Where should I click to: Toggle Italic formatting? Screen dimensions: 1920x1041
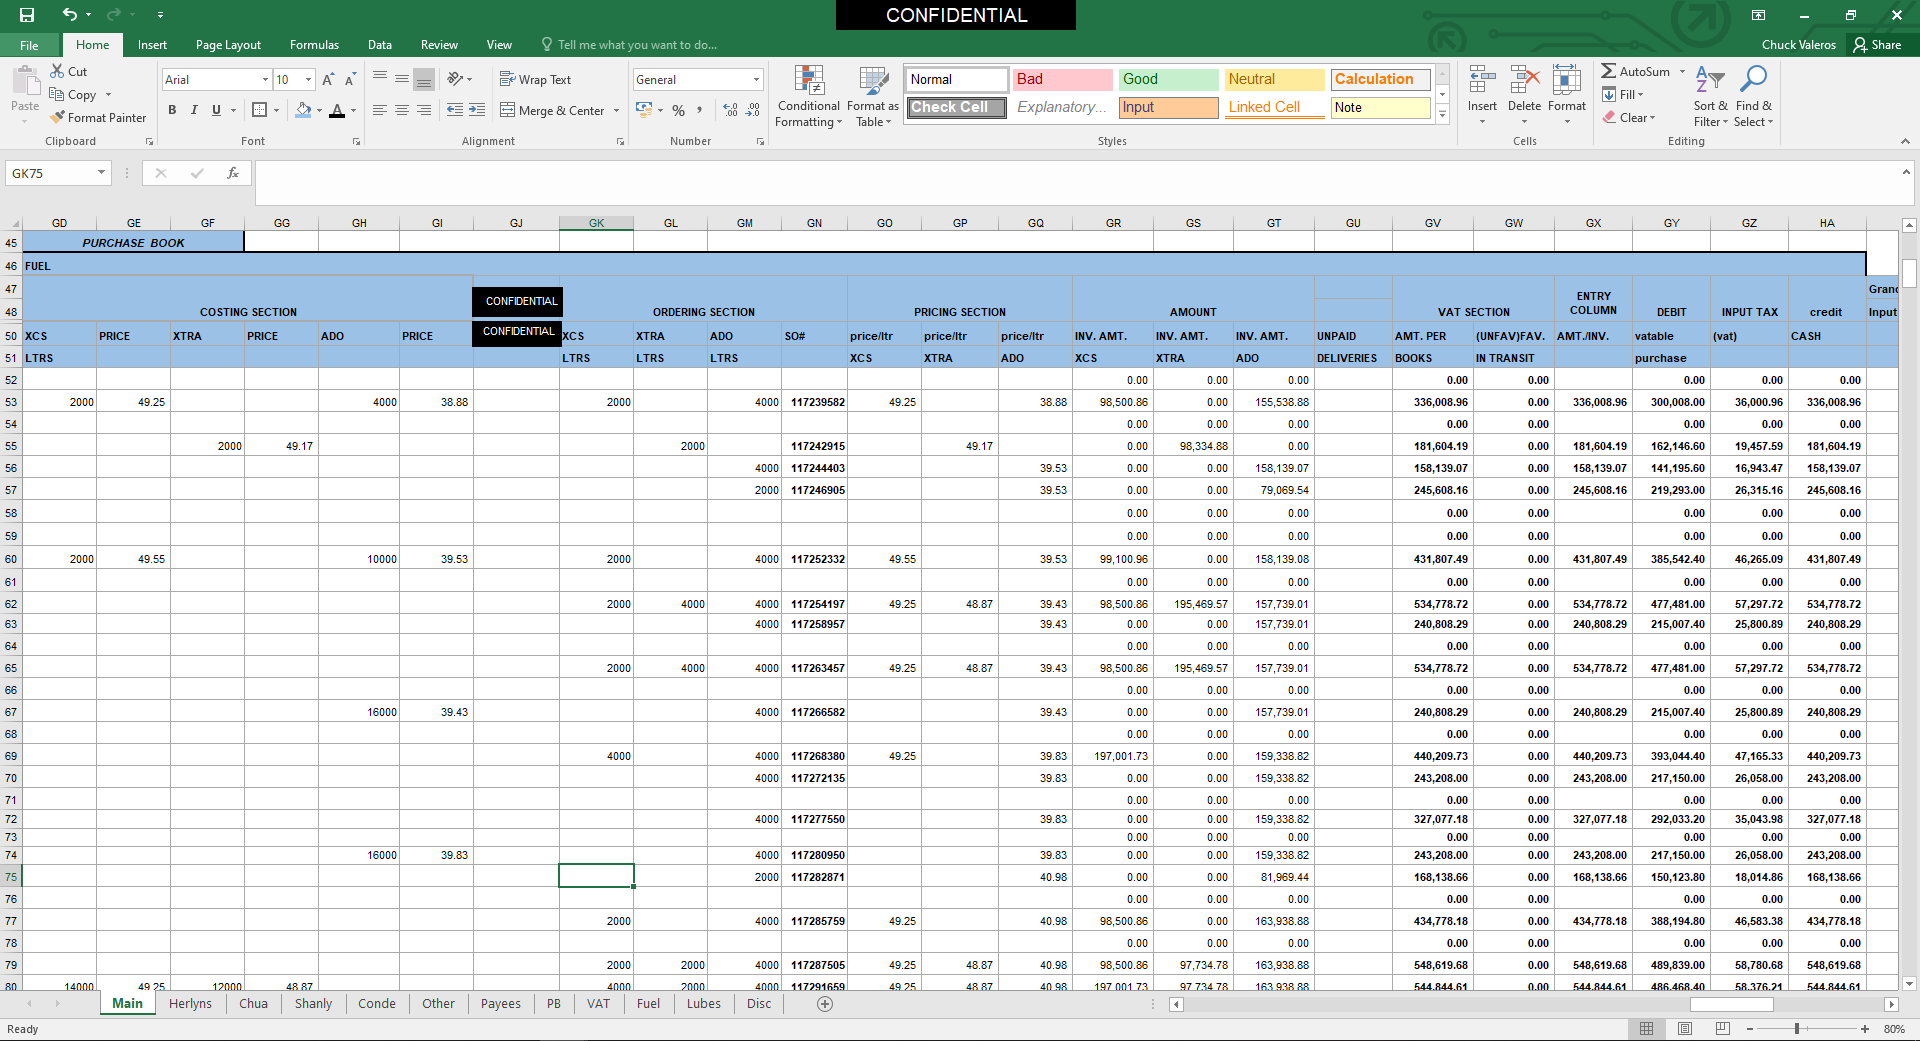tap(194, 110)
